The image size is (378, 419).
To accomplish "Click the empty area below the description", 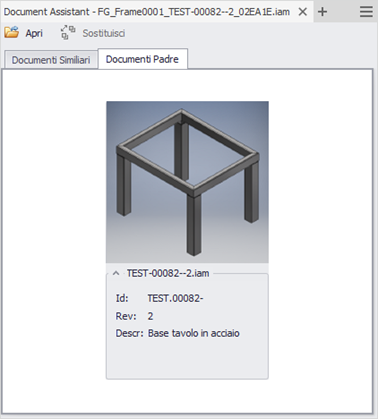I will coord(187,359).
